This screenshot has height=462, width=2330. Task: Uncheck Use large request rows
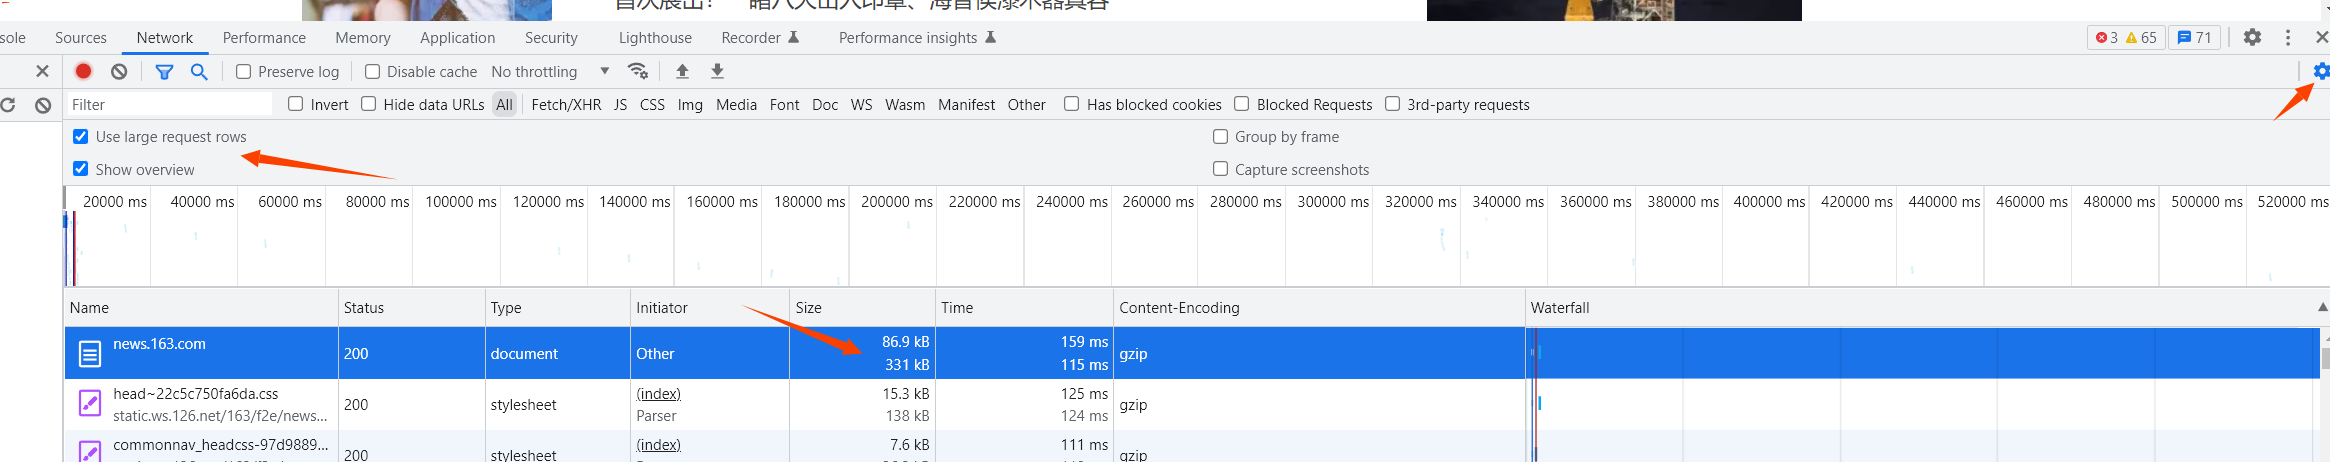click(81, 136)
